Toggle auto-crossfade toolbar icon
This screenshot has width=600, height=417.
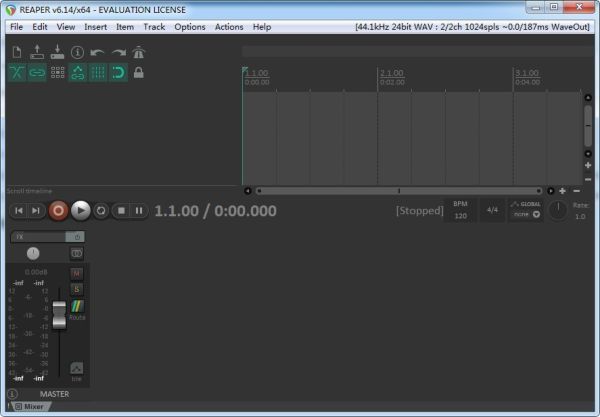coord(17,72)
